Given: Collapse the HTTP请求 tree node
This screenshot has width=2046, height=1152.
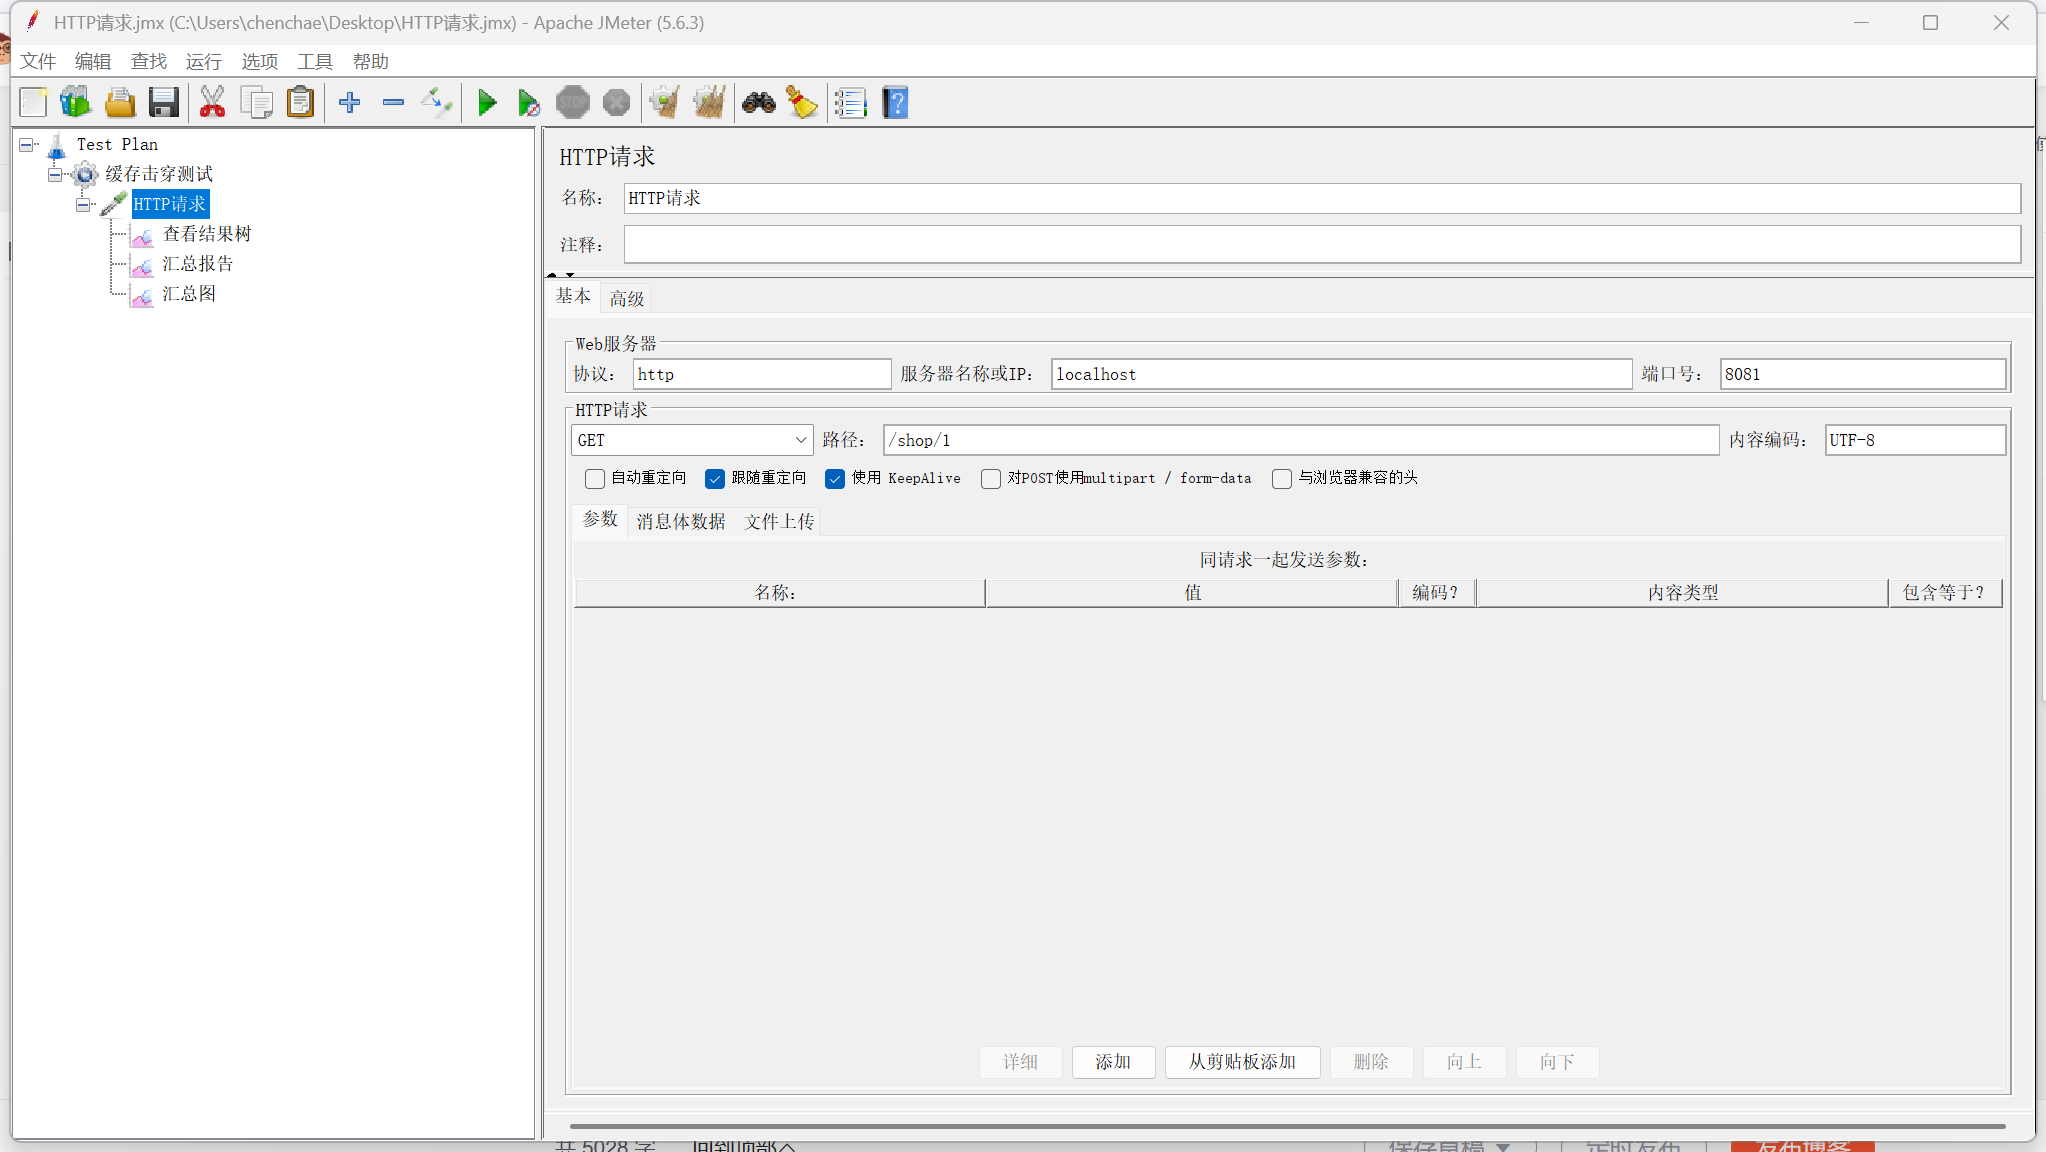Looking at the screenshot, I should (x=84, y=205).
